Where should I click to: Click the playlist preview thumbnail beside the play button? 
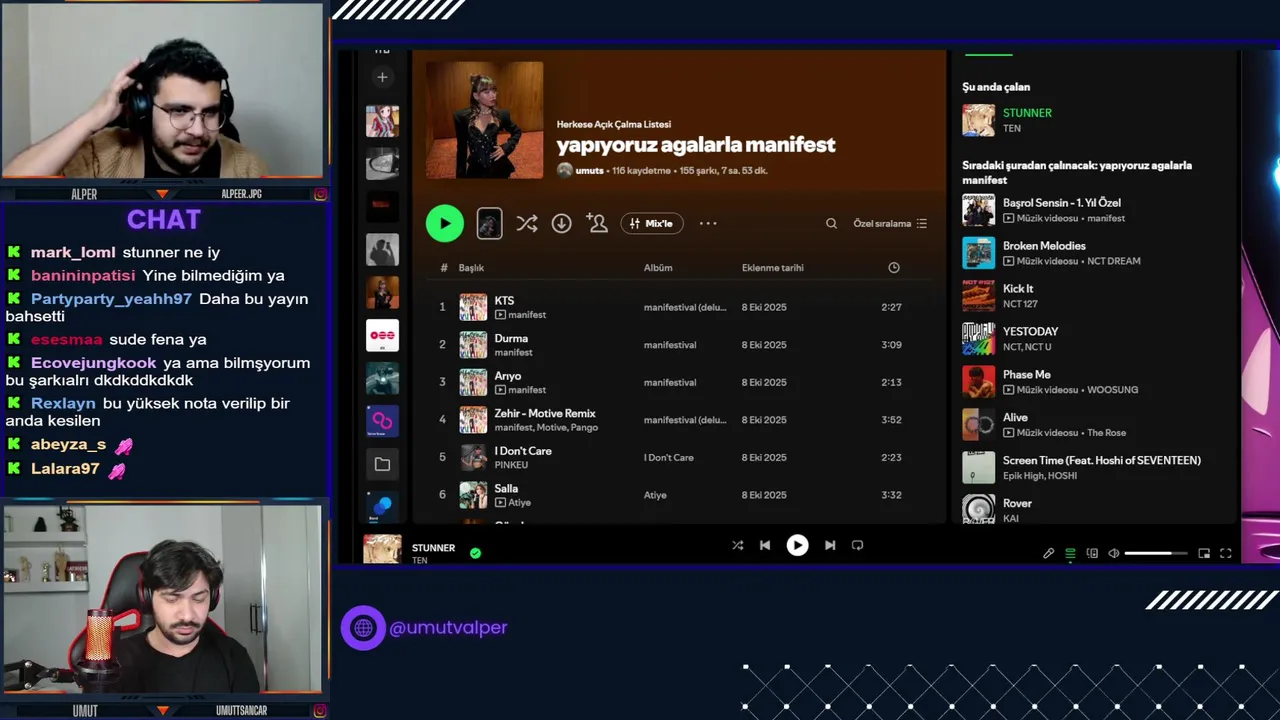(x=489, y=223)
